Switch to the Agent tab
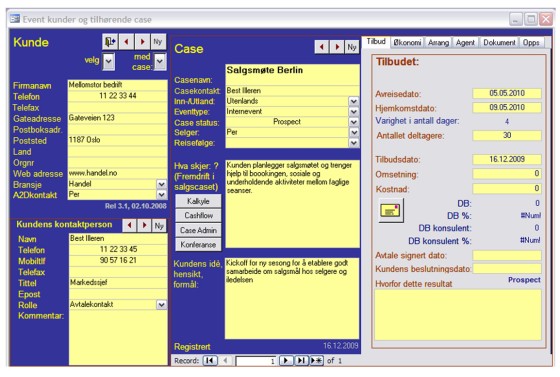 pyautogui.click(x=465, y=42)
